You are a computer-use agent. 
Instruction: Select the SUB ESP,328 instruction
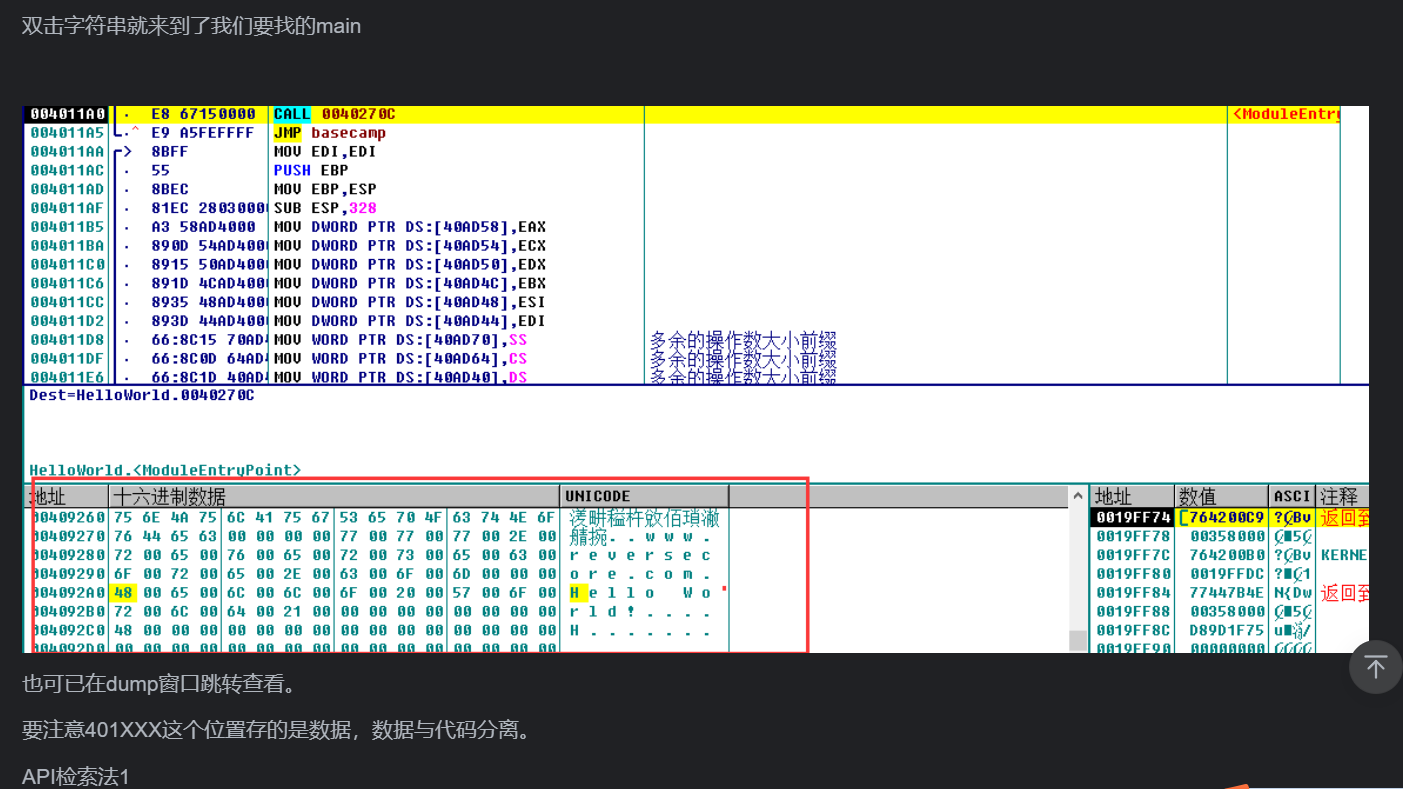point(324,208)
